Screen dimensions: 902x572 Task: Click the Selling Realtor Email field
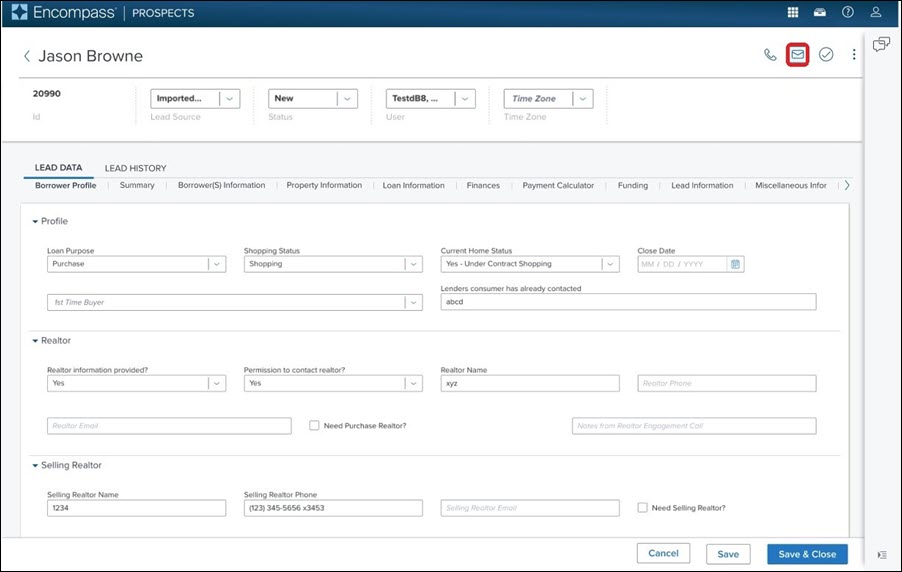pos(530,508)
